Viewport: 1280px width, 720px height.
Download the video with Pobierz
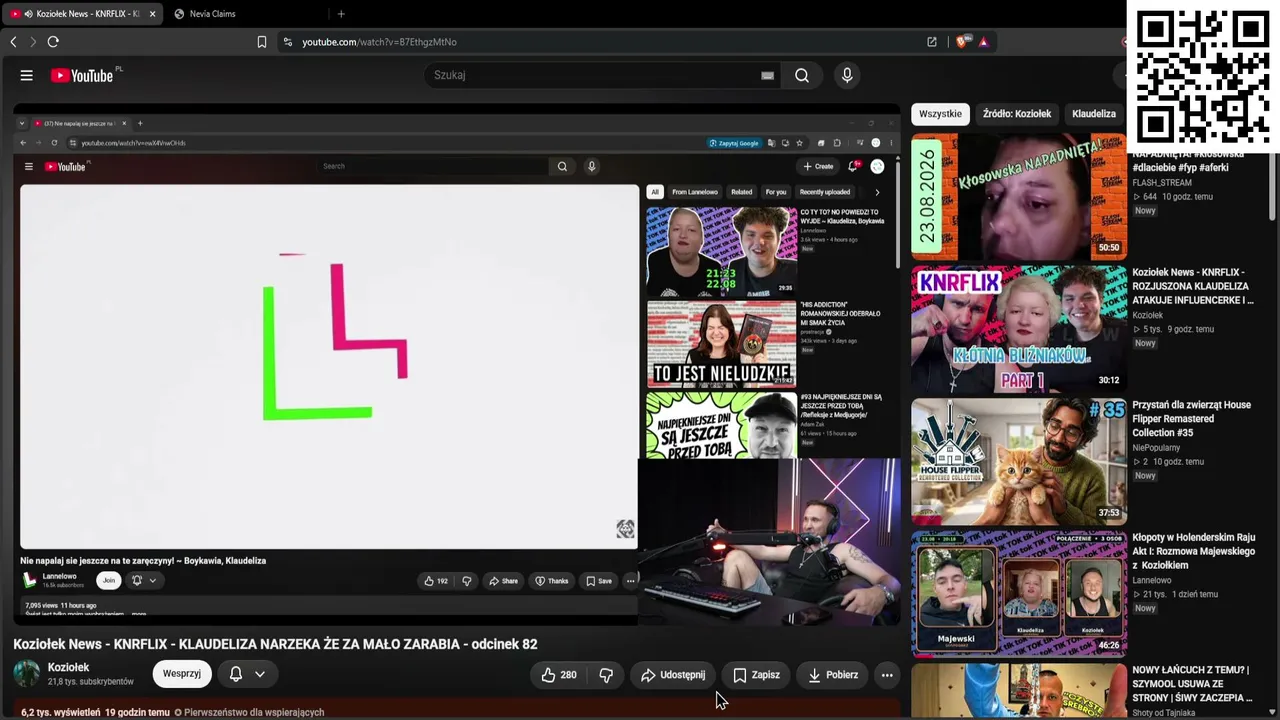click(x=833, y=675)
